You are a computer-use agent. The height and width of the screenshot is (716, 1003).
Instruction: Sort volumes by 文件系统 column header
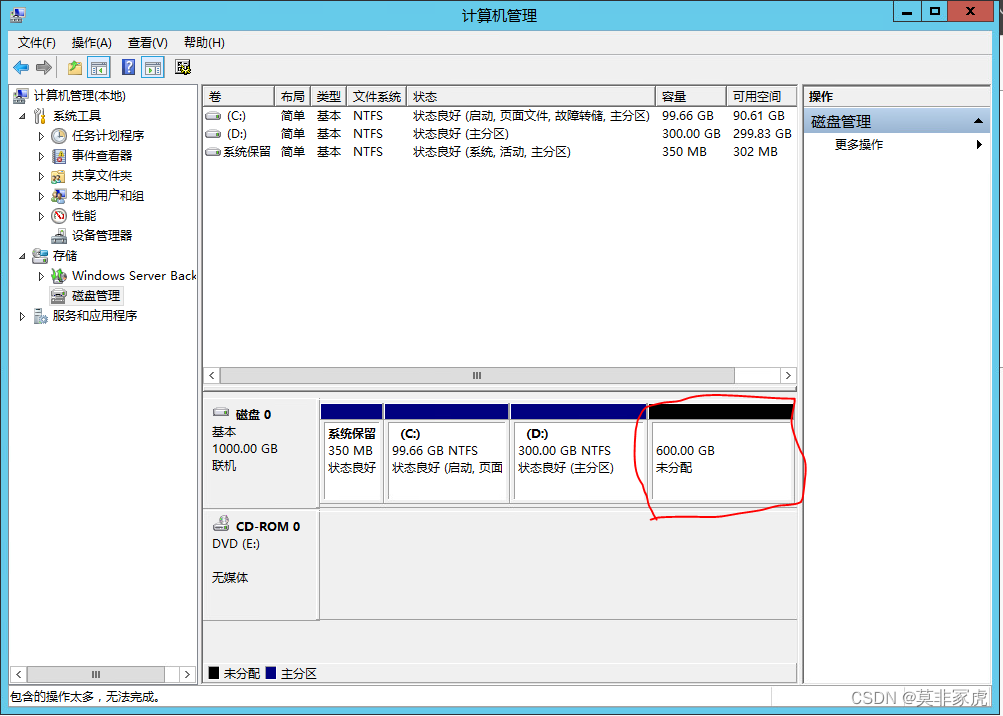pos(376,97)
